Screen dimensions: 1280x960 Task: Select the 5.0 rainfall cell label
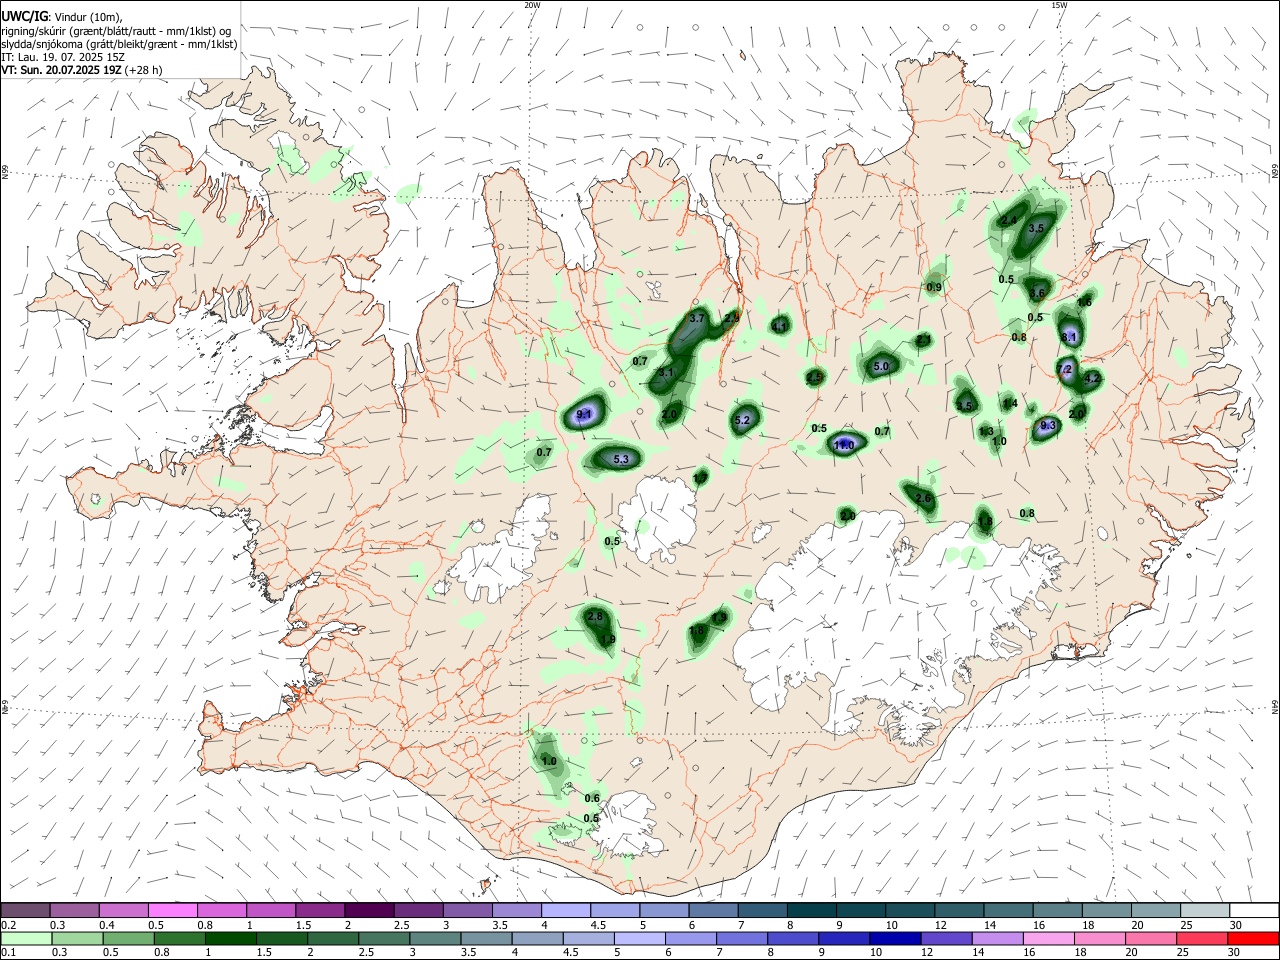[881, 367]
